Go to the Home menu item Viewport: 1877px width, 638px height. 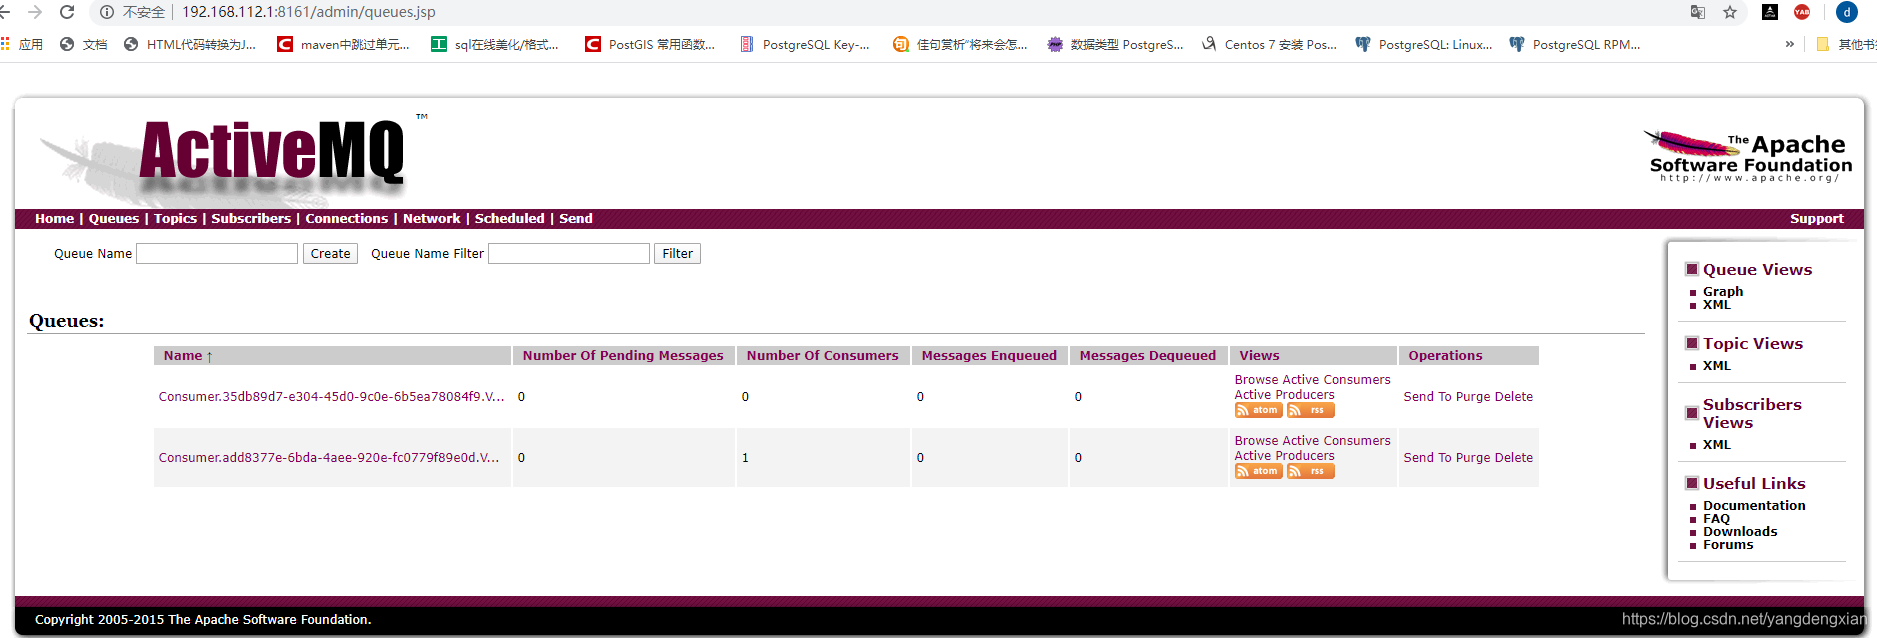click(x=54, y=218)
